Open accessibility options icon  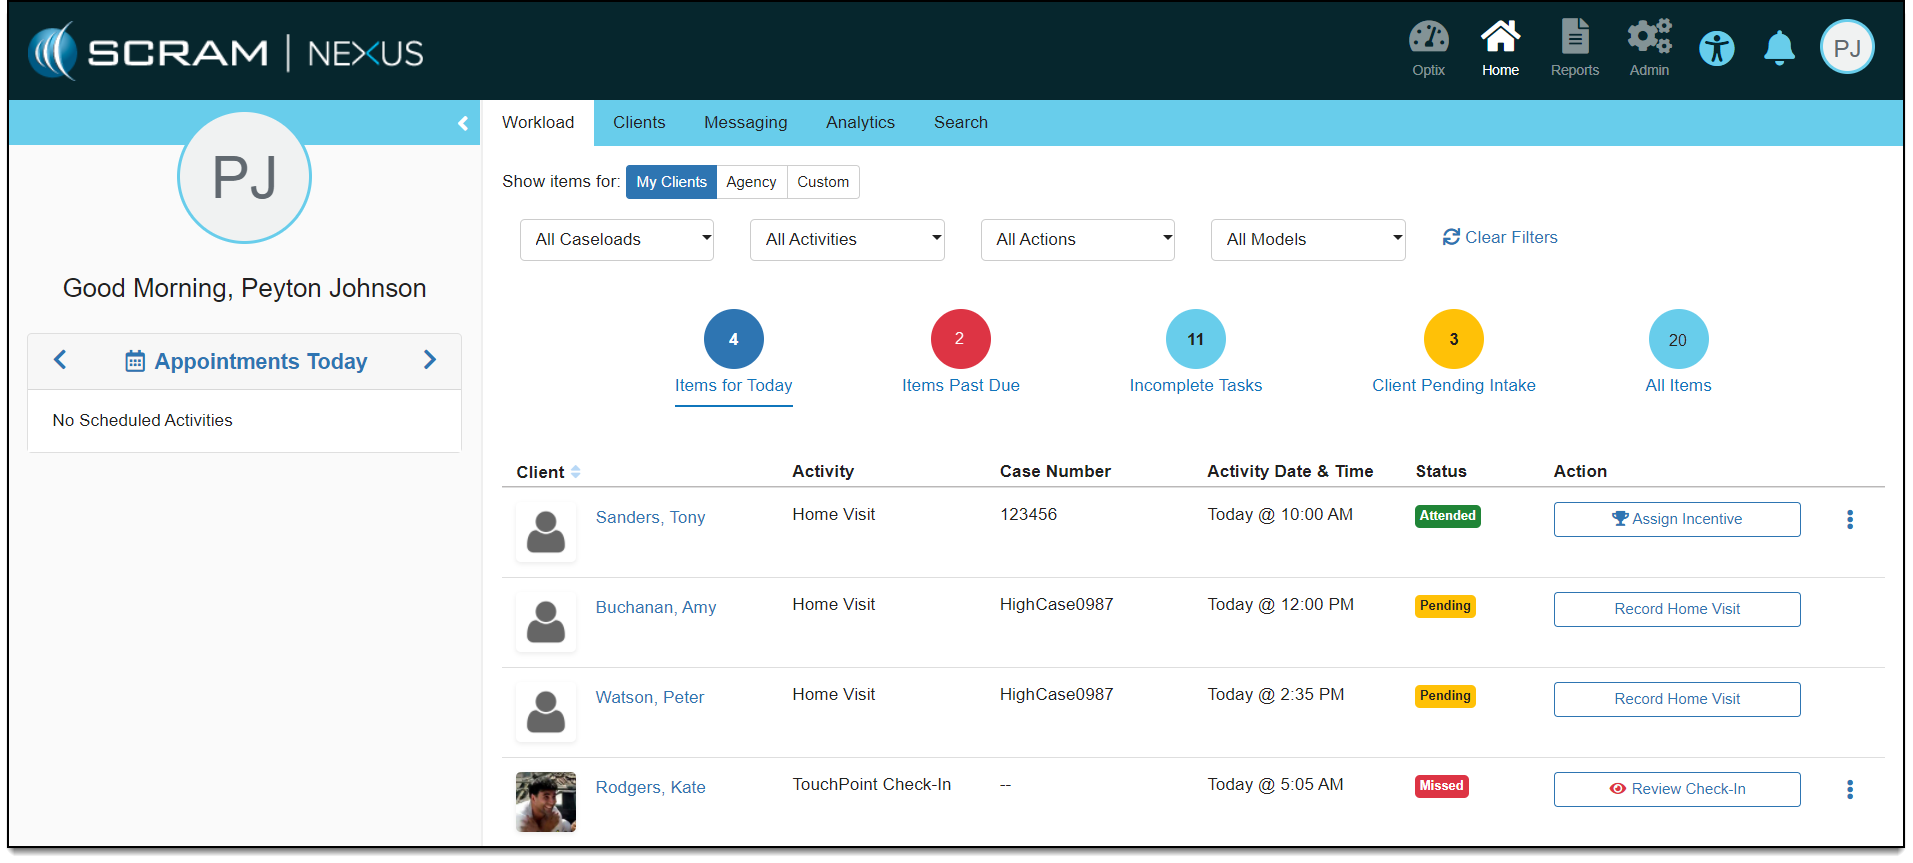pyautogui.click(x=1716, y=48)
